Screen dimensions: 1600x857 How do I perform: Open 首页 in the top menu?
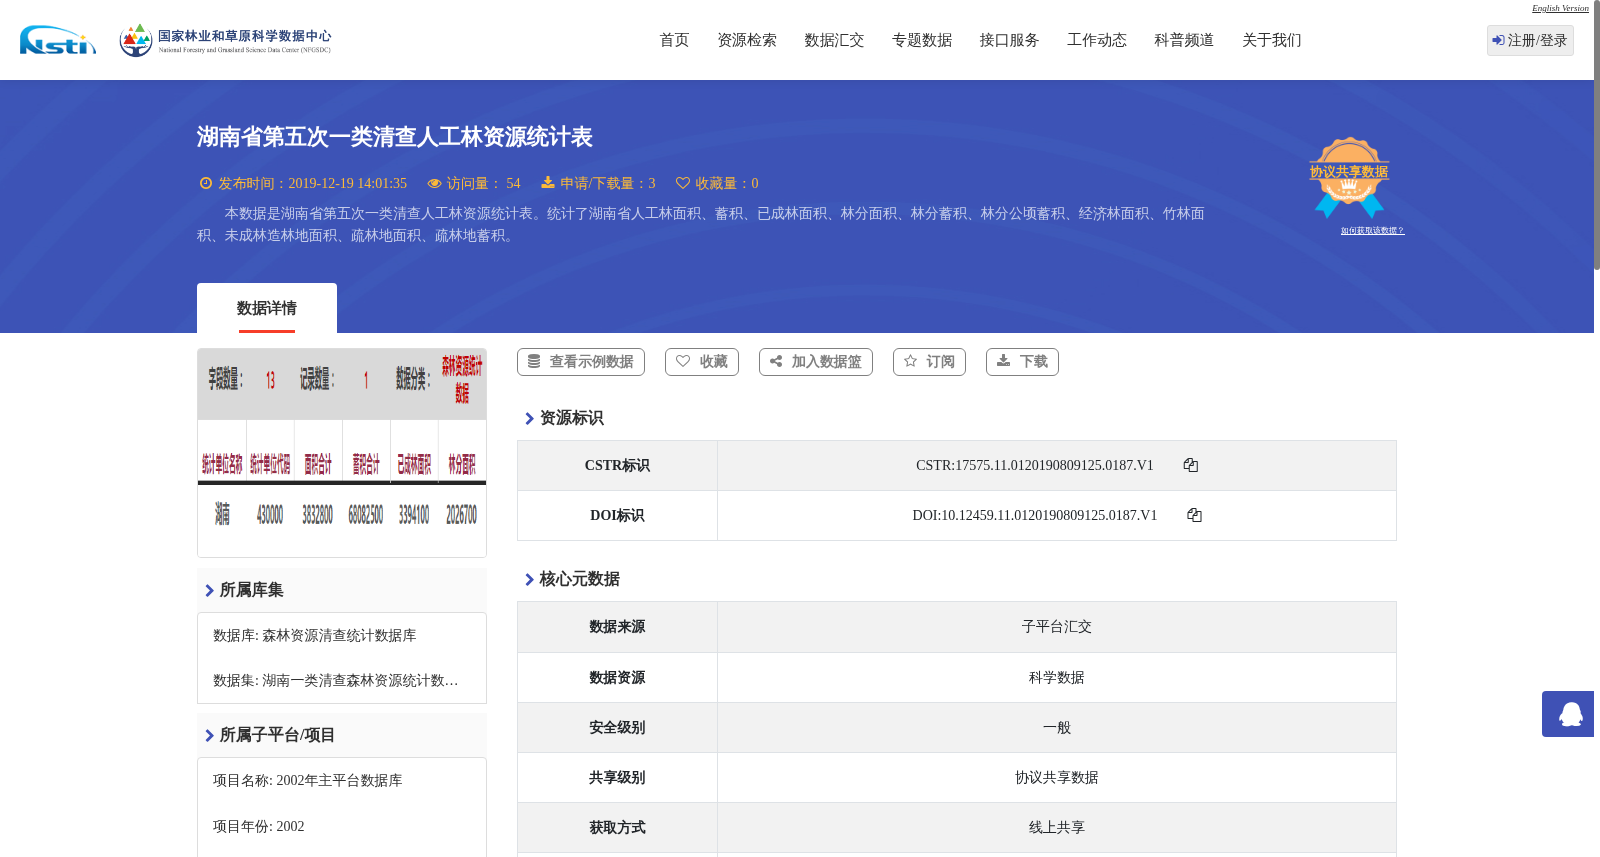[674, 40]
